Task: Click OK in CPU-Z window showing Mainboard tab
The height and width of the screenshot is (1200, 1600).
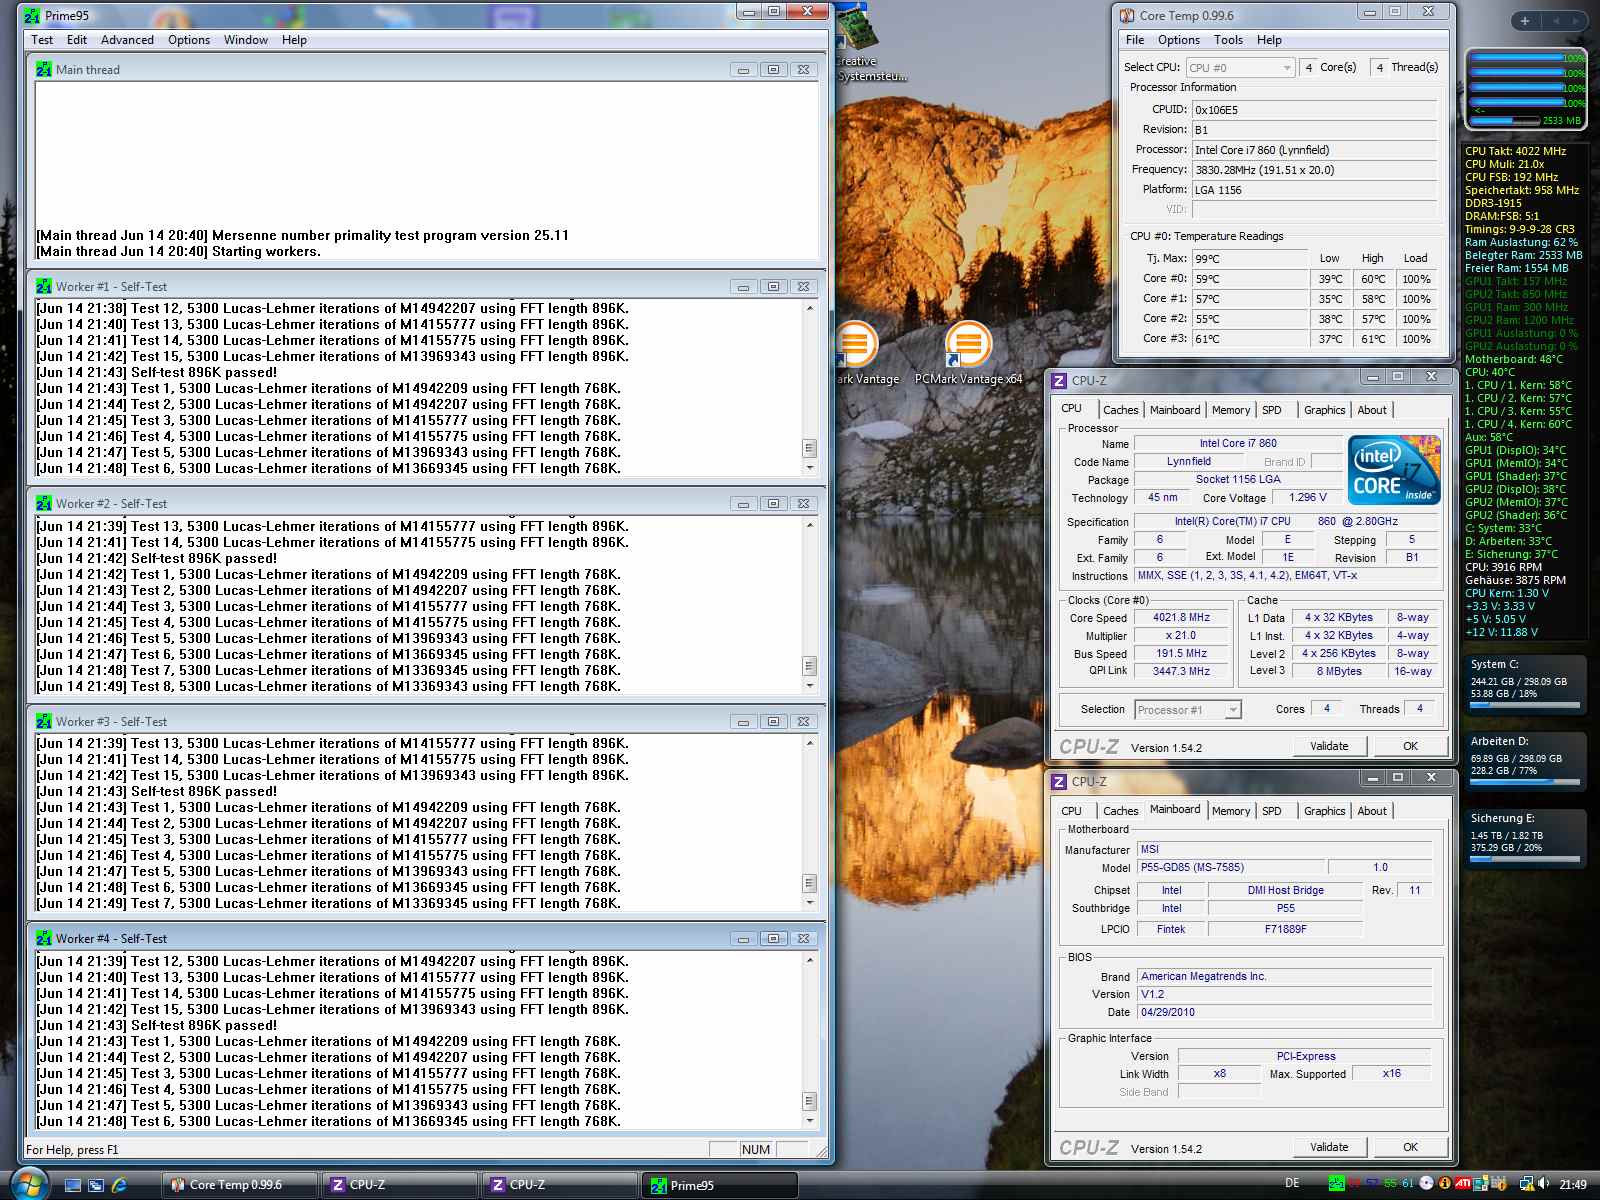Action: click(x=1410, y=1147)
